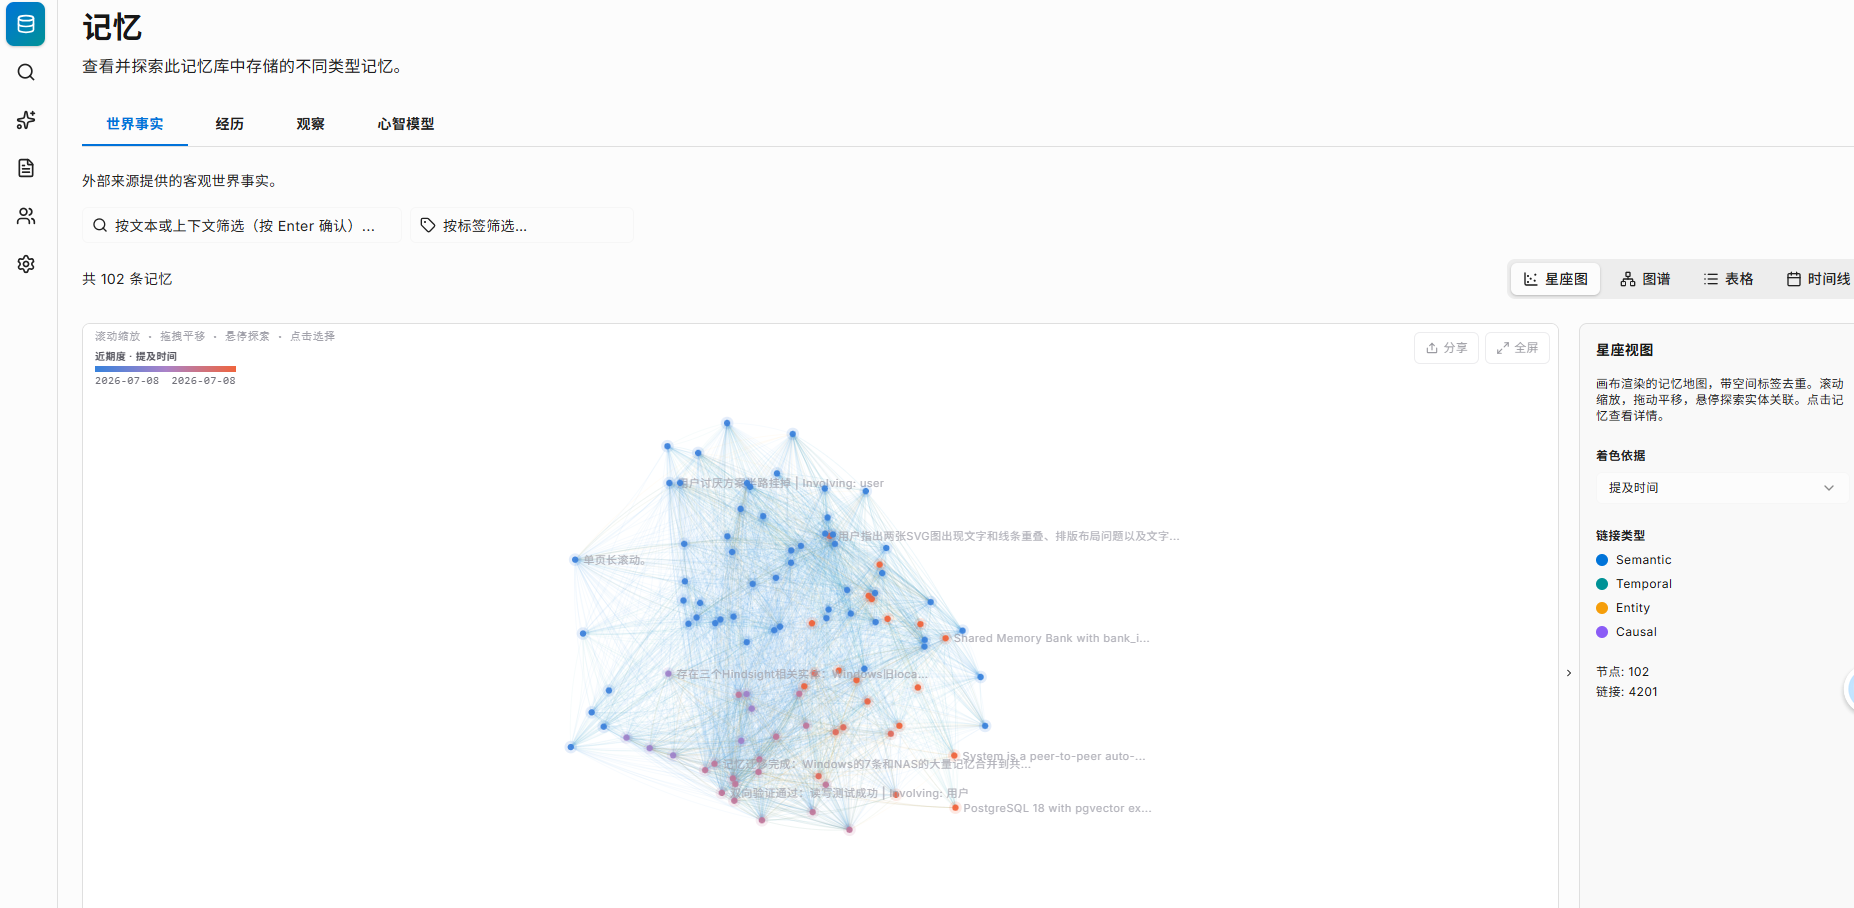Click the Semantic link type color dot

pyautogui.click(x=1602, y=560)
